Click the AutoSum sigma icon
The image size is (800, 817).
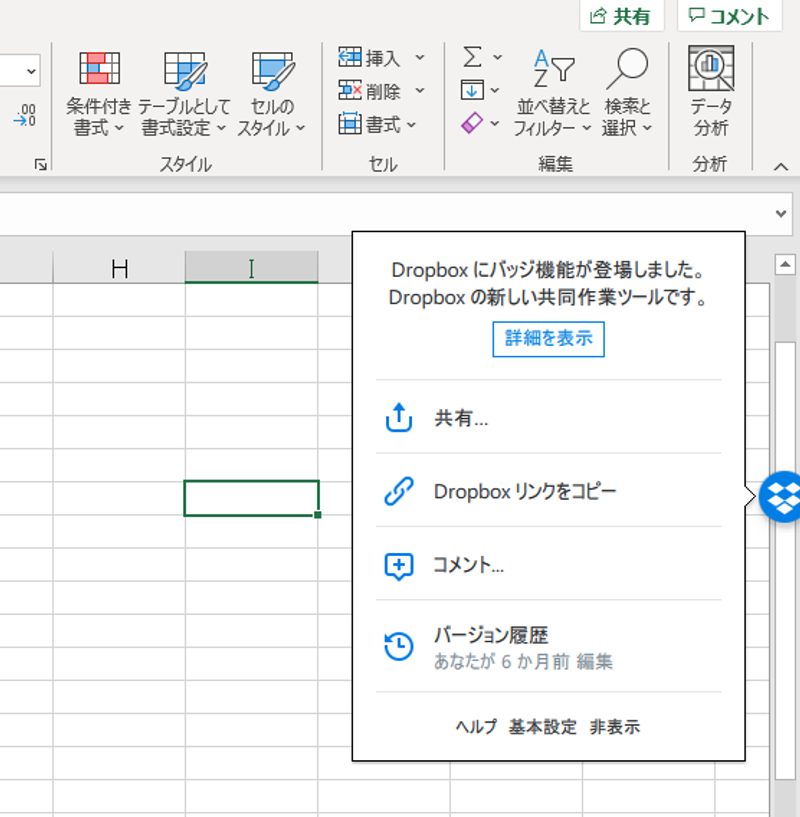[x=472, y=56]
